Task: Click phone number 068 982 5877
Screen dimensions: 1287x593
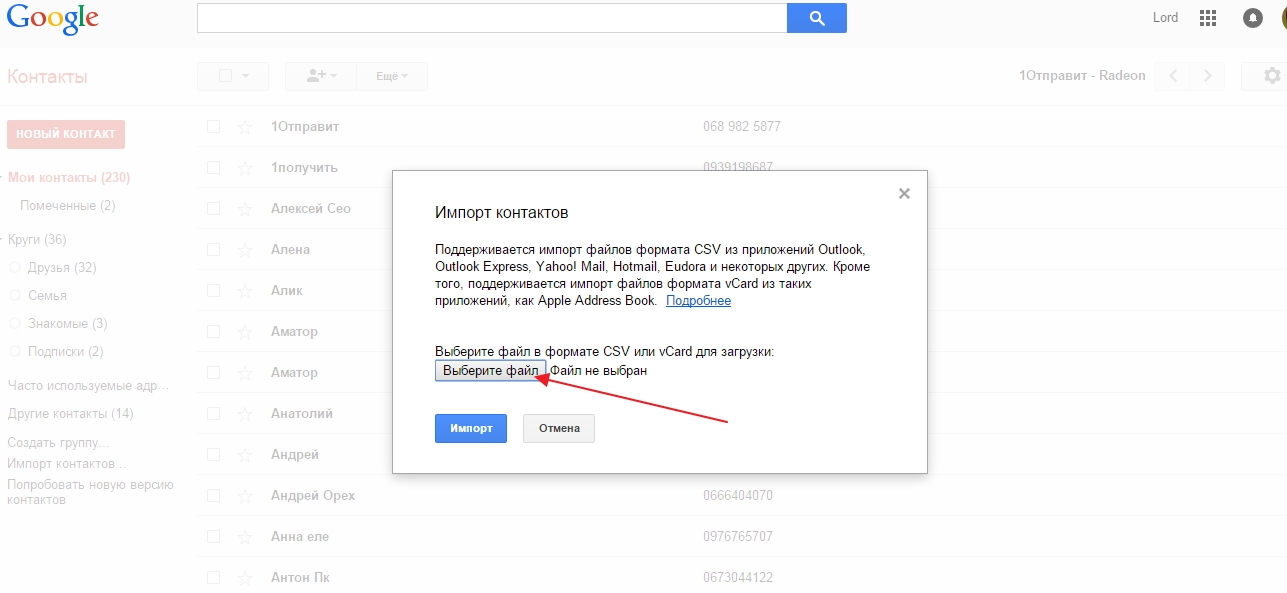Action: (x=742, y=127)
